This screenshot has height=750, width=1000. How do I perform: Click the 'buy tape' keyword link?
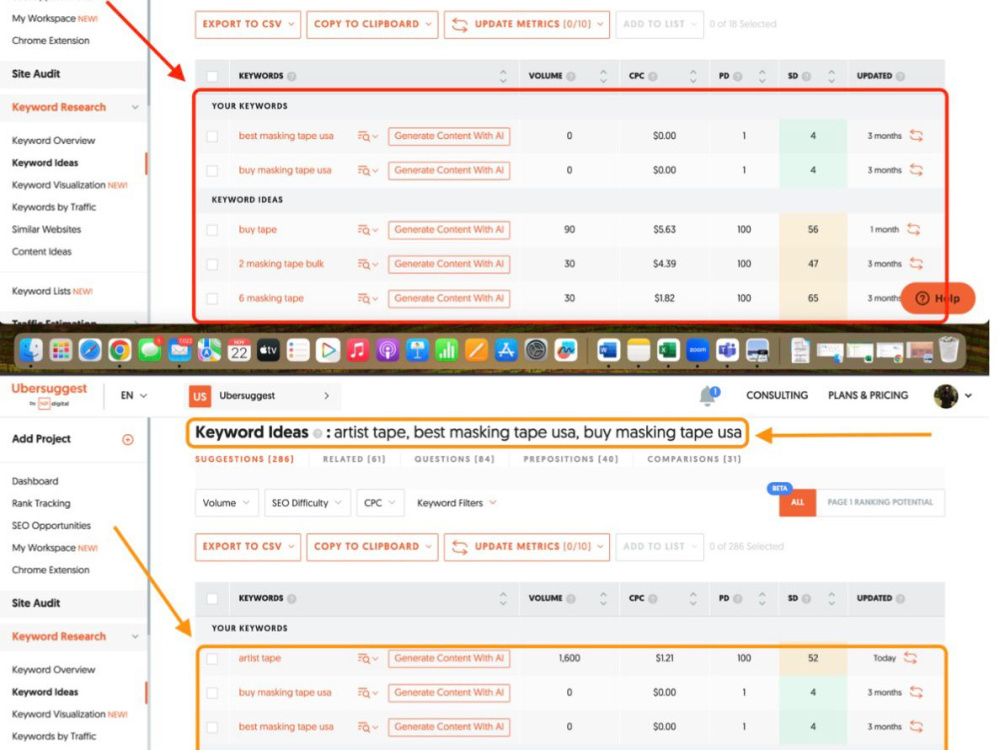pyautogui.click(x=258, y=230)
